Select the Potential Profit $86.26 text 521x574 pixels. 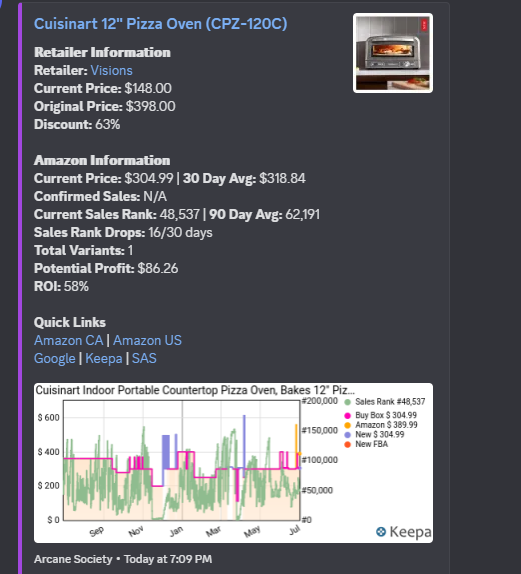(106, 268)
